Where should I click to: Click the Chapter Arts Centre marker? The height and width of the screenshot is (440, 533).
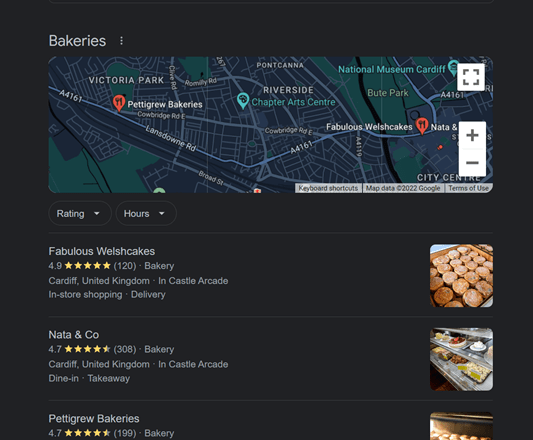(243, 101)
